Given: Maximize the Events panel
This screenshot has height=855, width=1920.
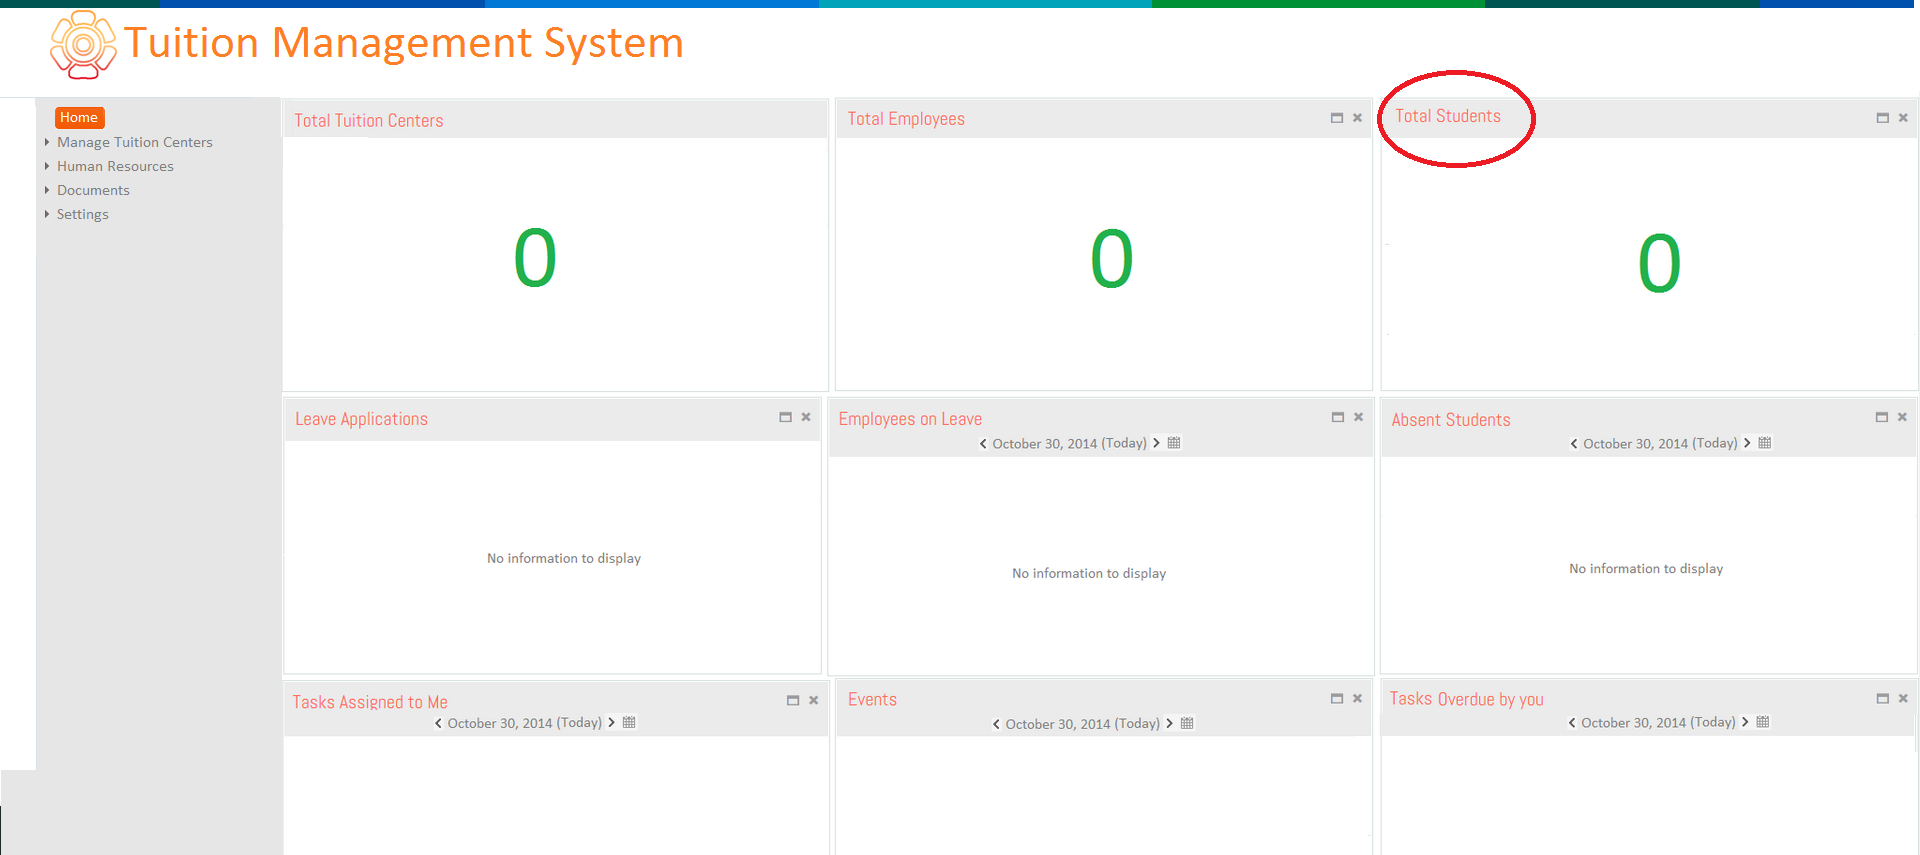Looking at the screenshot, I should click(x=1337, y=699).
